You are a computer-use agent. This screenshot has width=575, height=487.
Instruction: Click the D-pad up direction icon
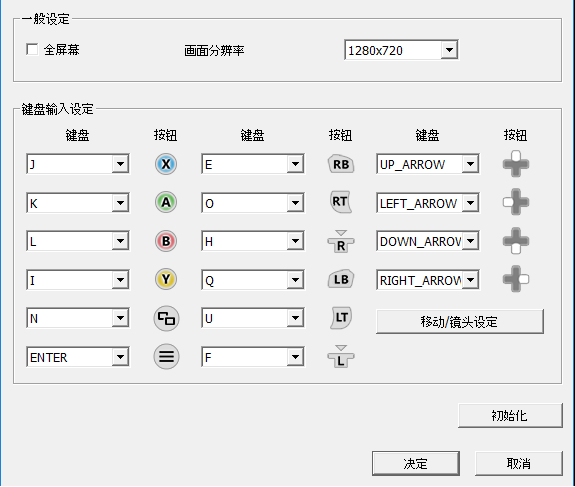(x=516, y=164)
